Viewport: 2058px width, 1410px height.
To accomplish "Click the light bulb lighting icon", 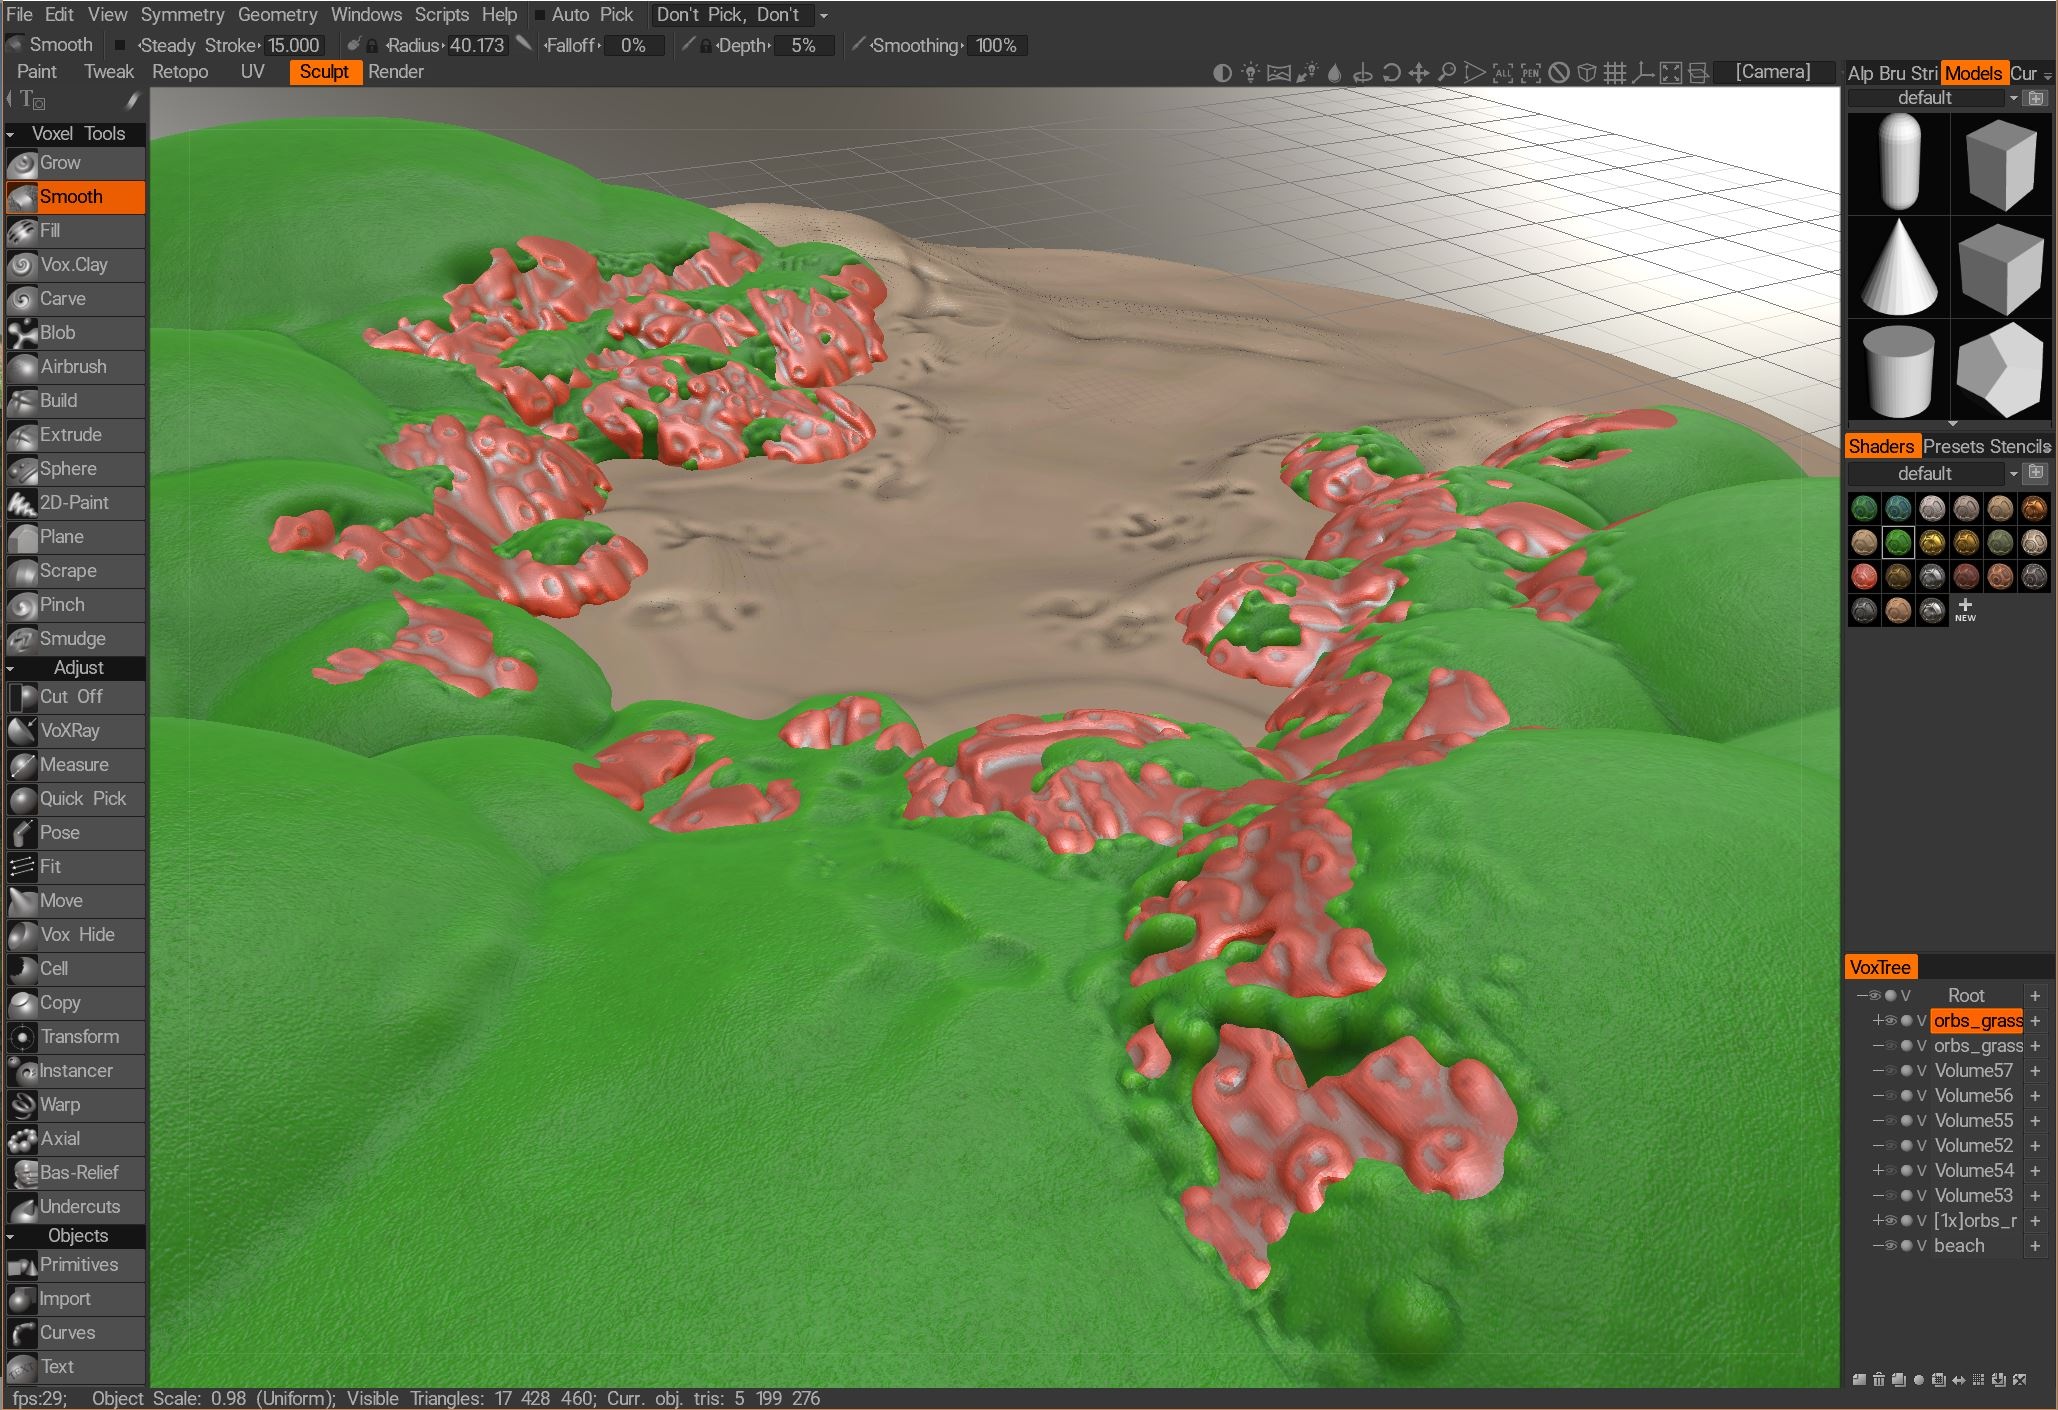I will click(1250, 73).
